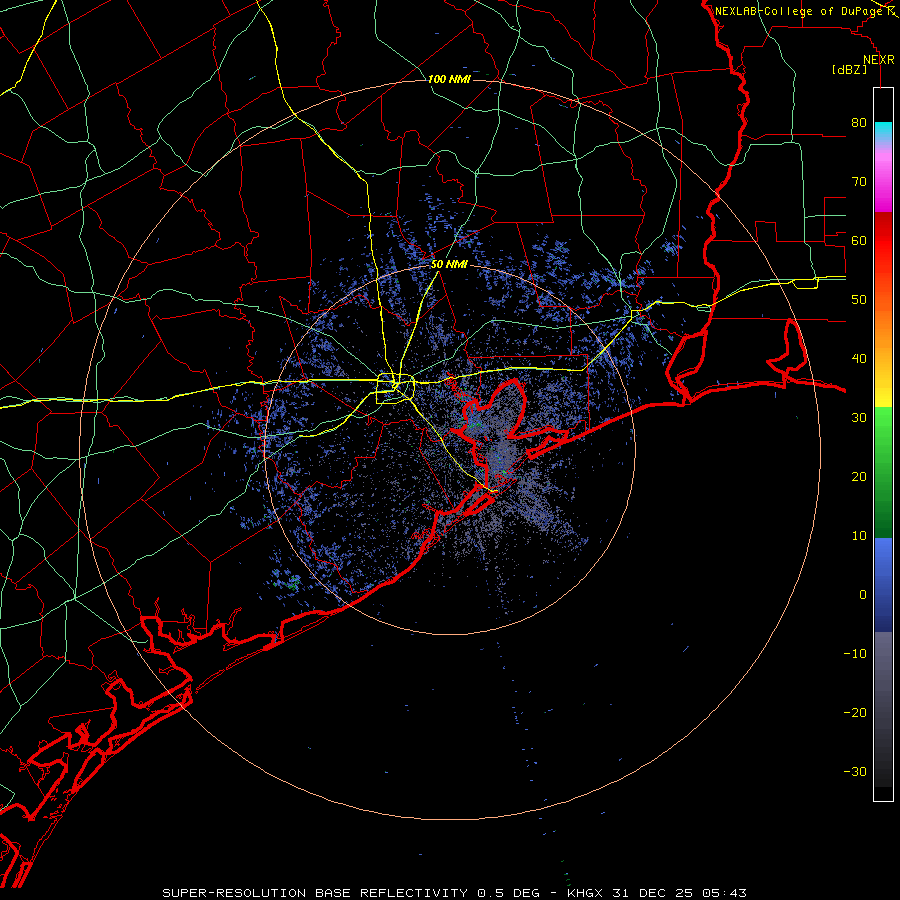Click the 'SUPER-RESOLUTION BASE REFLECTIVITY 0.5 DEG' caption
900x900 pixels.
[351, 893]
